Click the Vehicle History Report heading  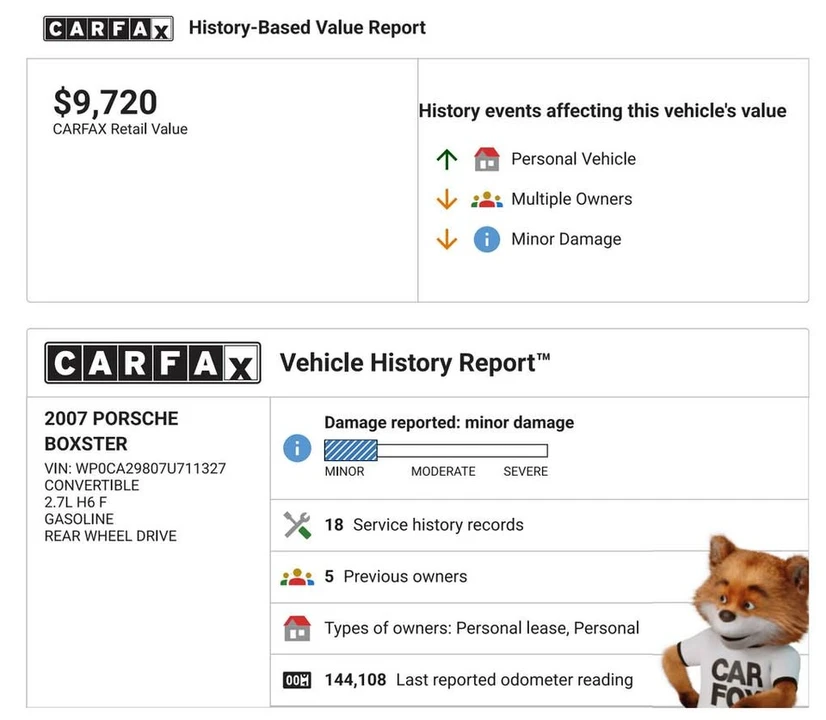pos(415,363)
